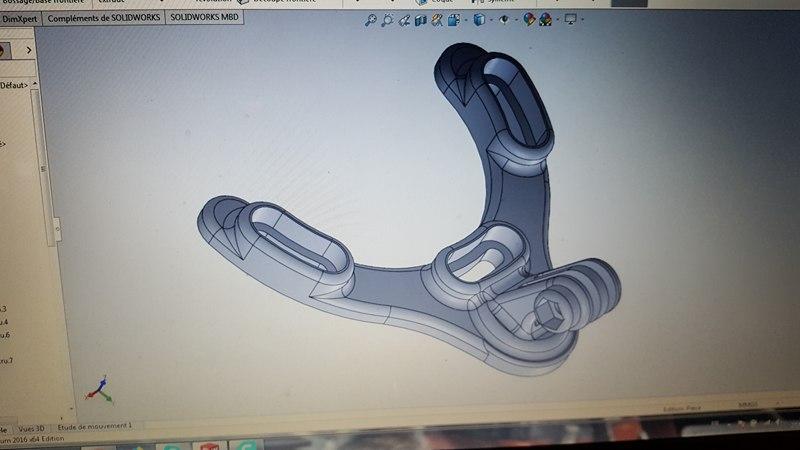Screen dimensions: 800x450
Task: Click the View Settings monitor icon
Action: (x=570, y=19)
